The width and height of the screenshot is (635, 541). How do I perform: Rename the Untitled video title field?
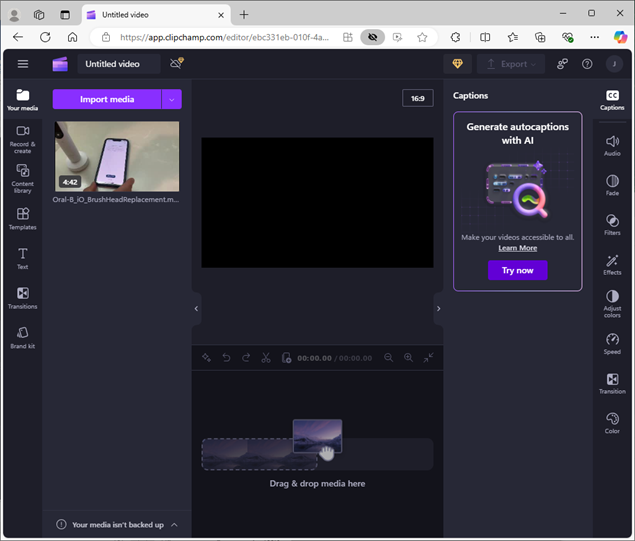click(x=119, y=64)
